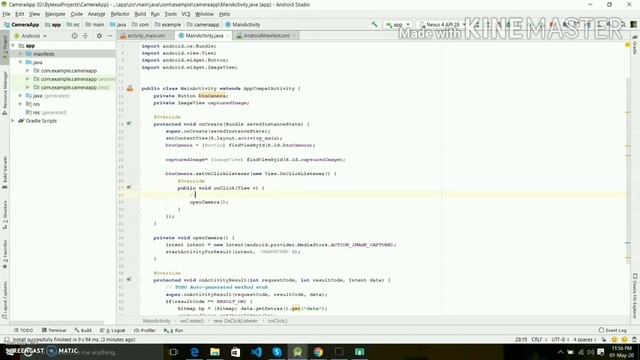This screenshot has width=640, height=360.
Task: Open the Layout Captures side tab
Action: point(5,300)
